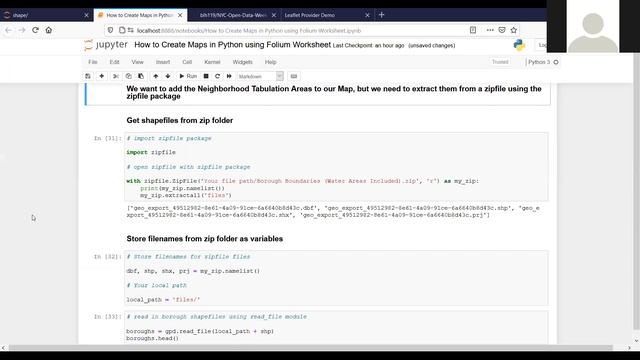
Task: Click the tracking protection shield icon
Action: click(x=110, y=30)
